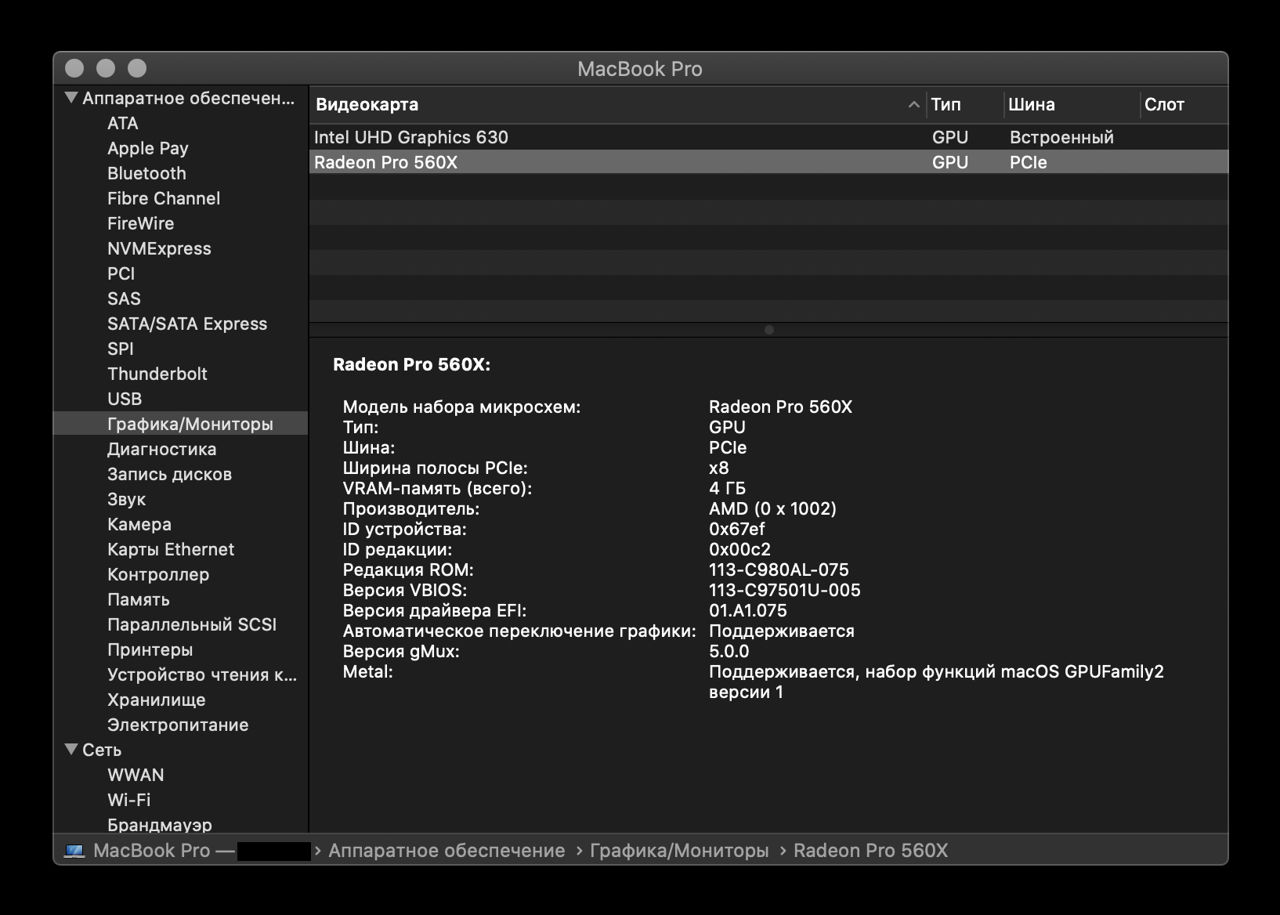This screenshot has width=1280, height=915.
Task: Click the MacBook Pro computer icon in path bar
Action: 75,851
